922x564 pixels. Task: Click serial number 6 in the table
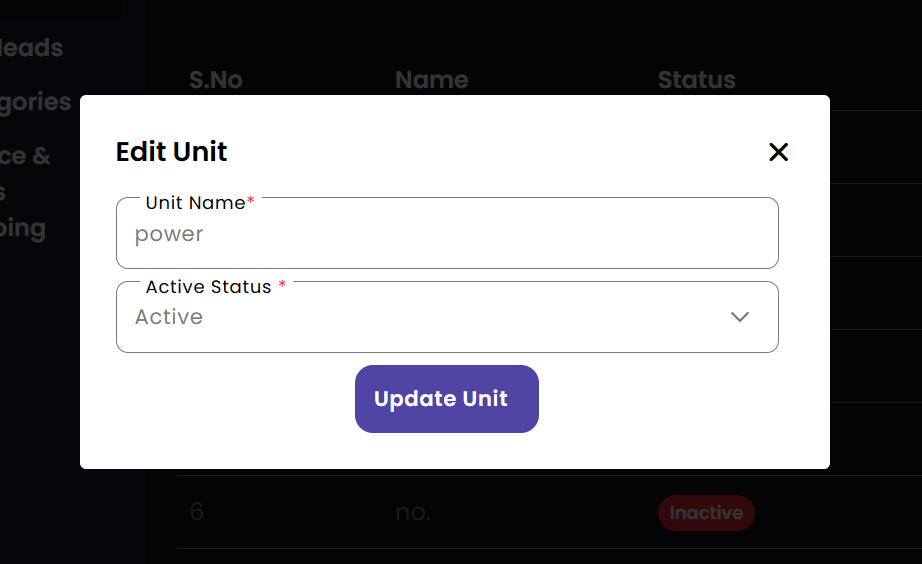click(196, 513)
